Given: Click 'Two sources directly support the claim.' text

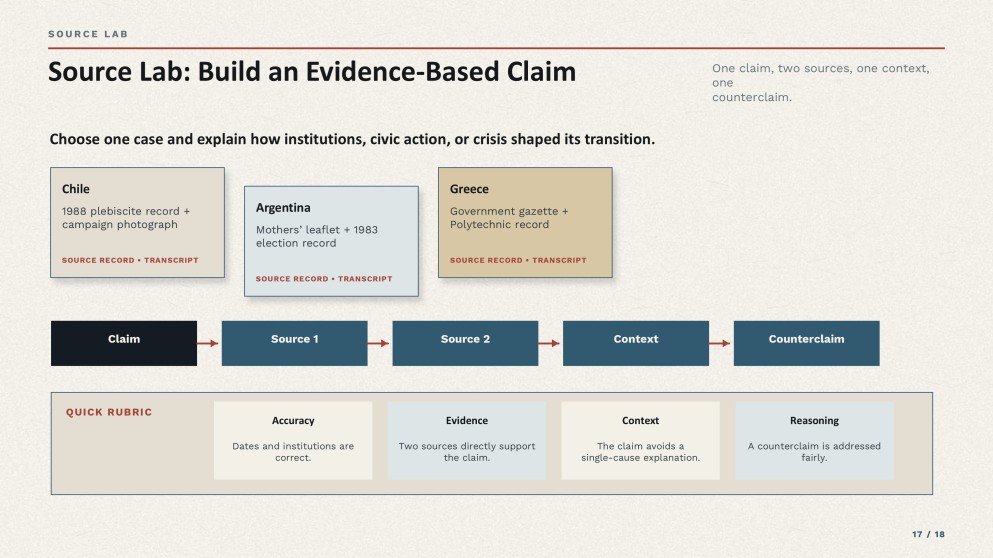Looking at the screenshot, I should click(467, 452).
